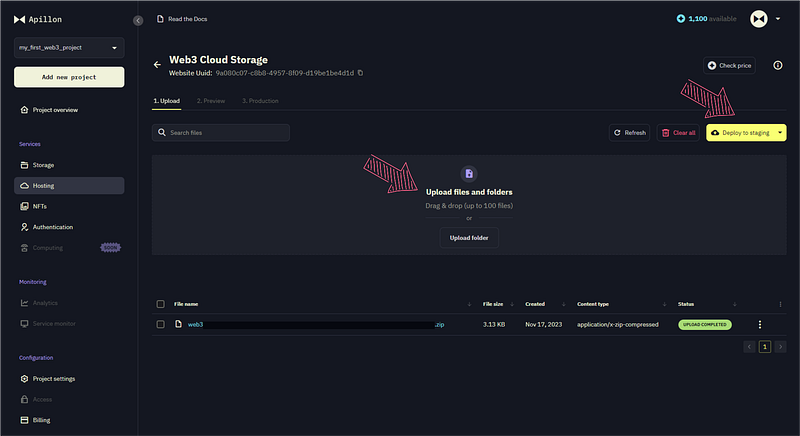The height and width of the screenshot is (436, 800).
Task: Sort by File size column arrow
Action: (512, 304)
